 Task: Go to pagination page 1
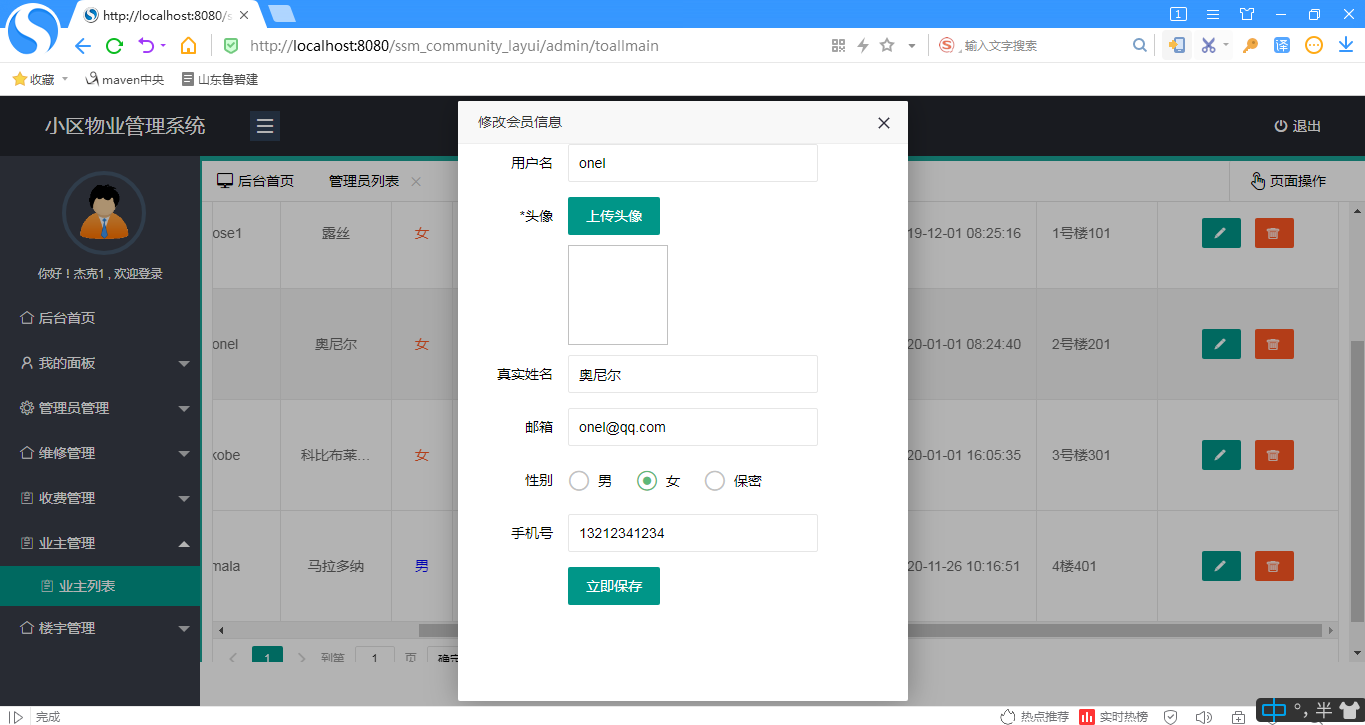click(267, 656)
